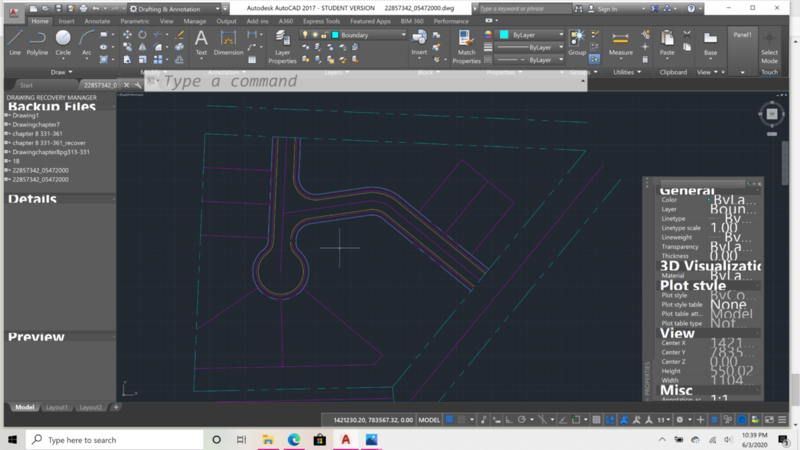Viewport: 800px width, 450px height.
Task: Open the Boundary layer dropdown
Action: coord(370,34)
